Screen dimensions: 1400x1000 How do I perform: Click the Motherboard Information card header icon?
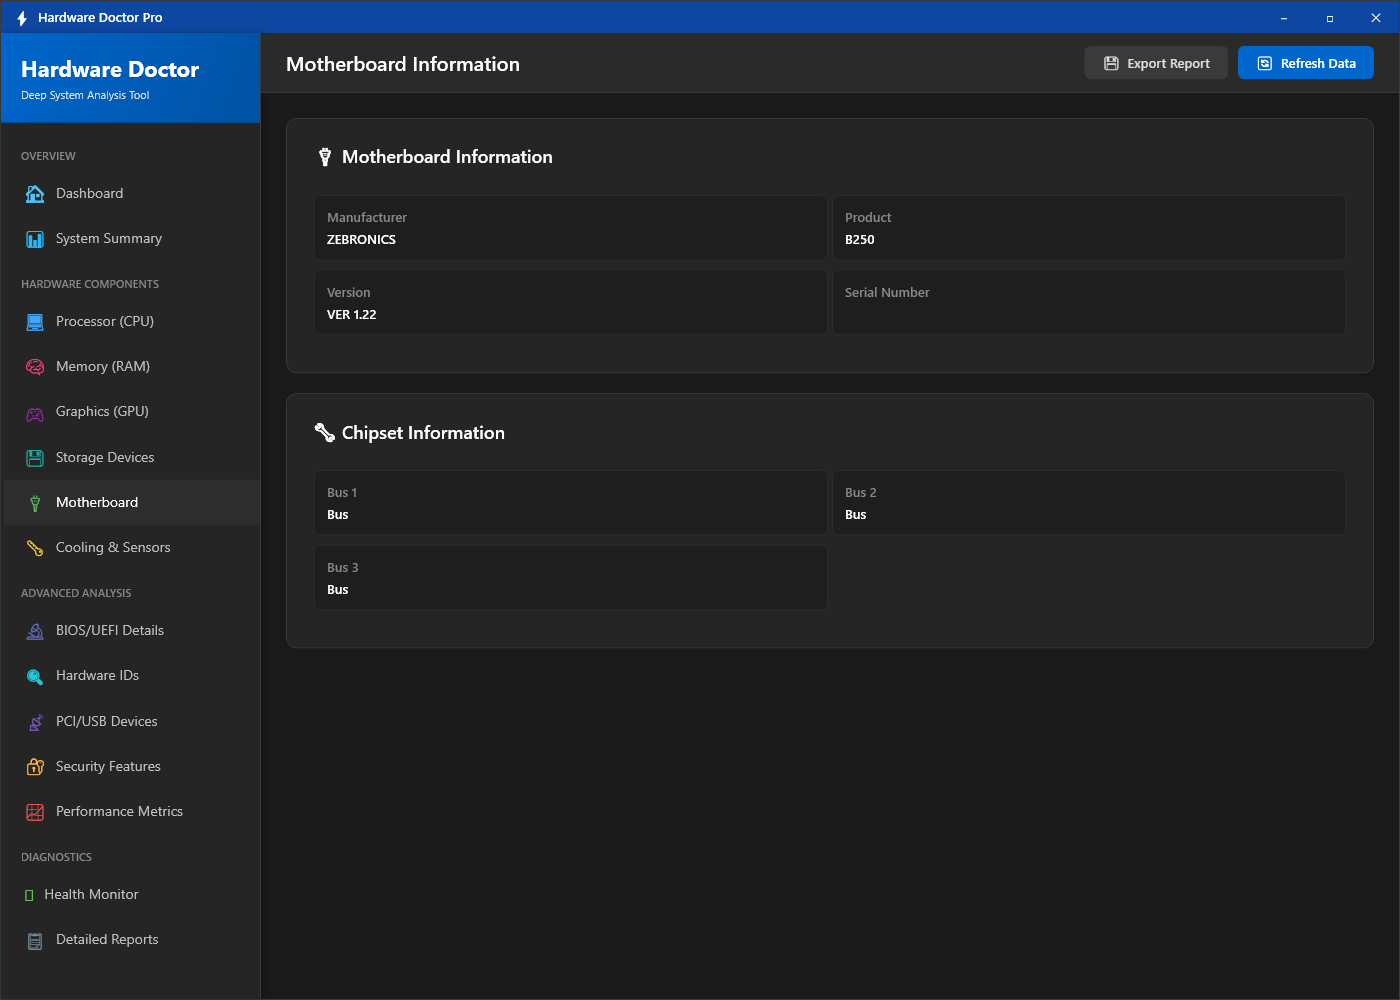tap(325, 157)
